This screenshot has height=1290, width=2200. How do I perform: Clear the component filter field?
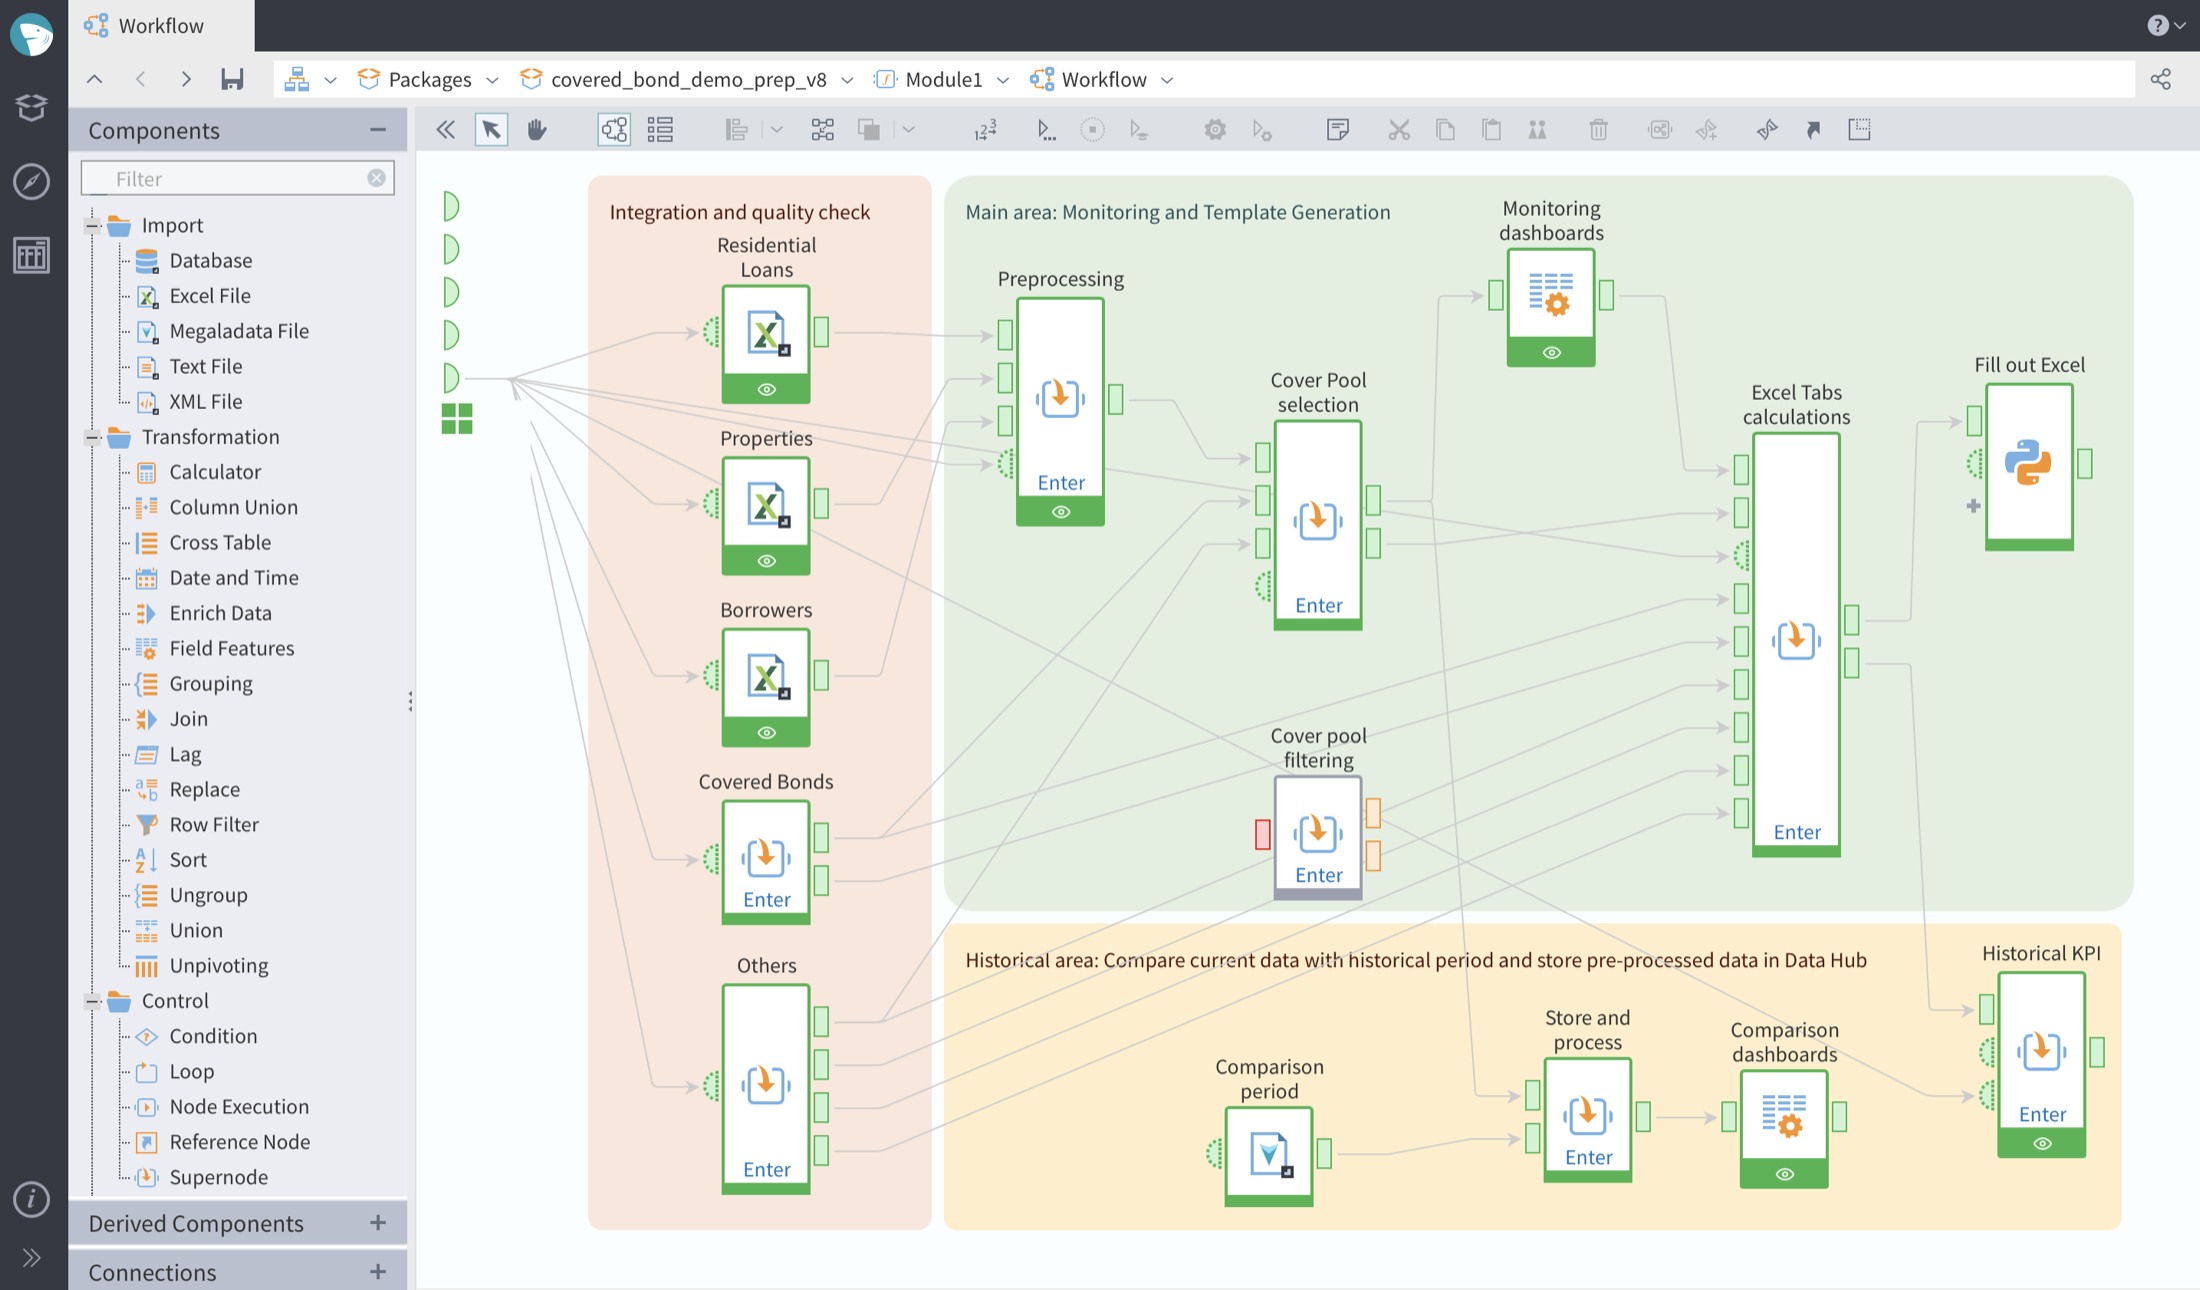[x=376, y=178]
